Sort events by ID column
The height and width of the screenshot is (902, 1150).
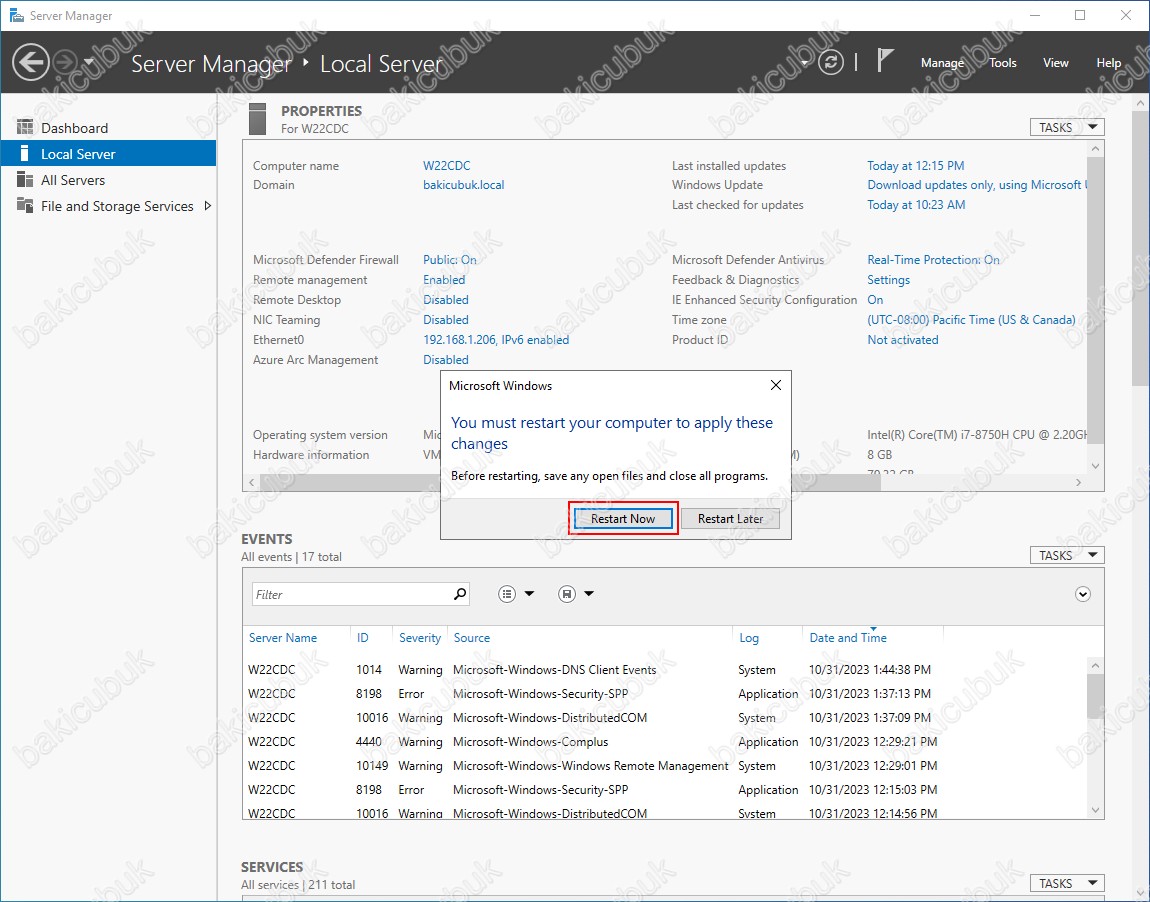click(x=362, y=638)
